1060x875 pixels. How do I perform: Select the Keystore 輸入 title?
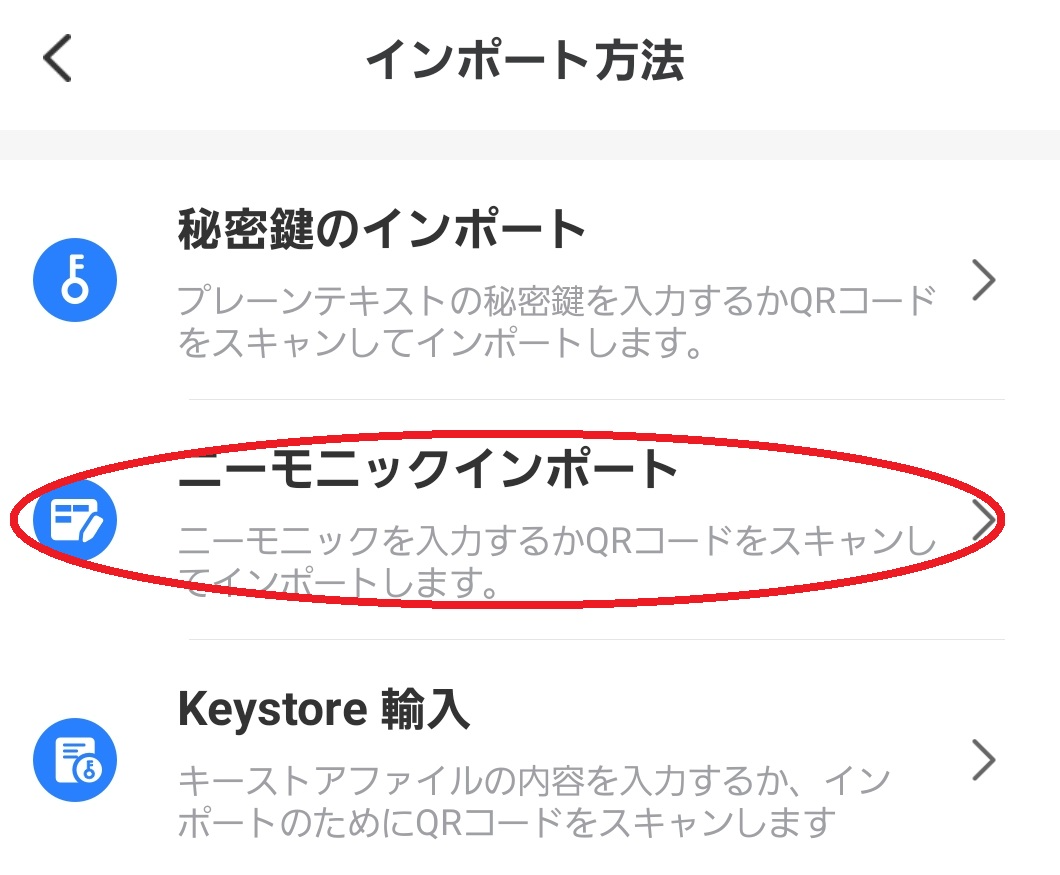[x=324, y=709]
